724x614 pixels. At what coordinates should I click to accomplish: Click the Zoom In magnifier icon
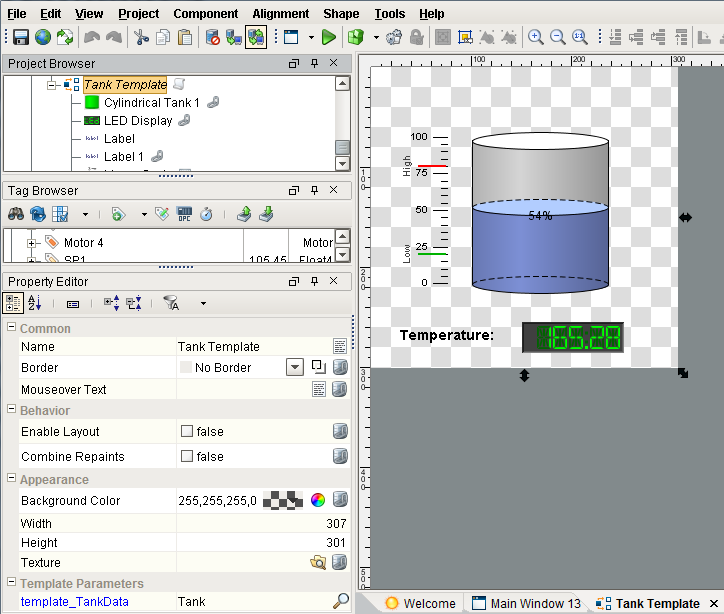click(x=536, y=37)
